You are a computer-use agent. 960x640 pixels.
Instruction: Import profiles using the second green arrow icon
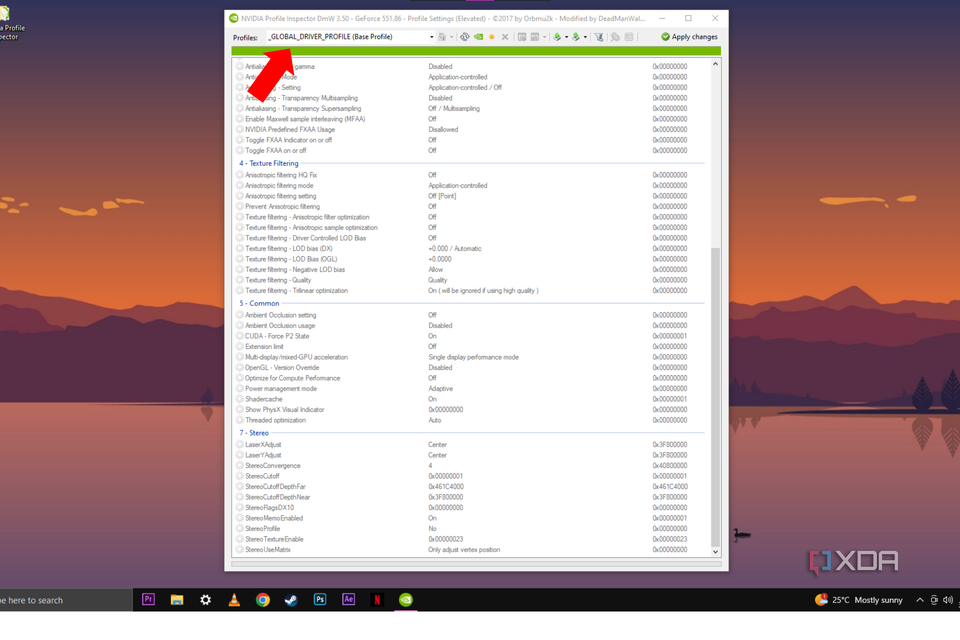tap(577, 37)
